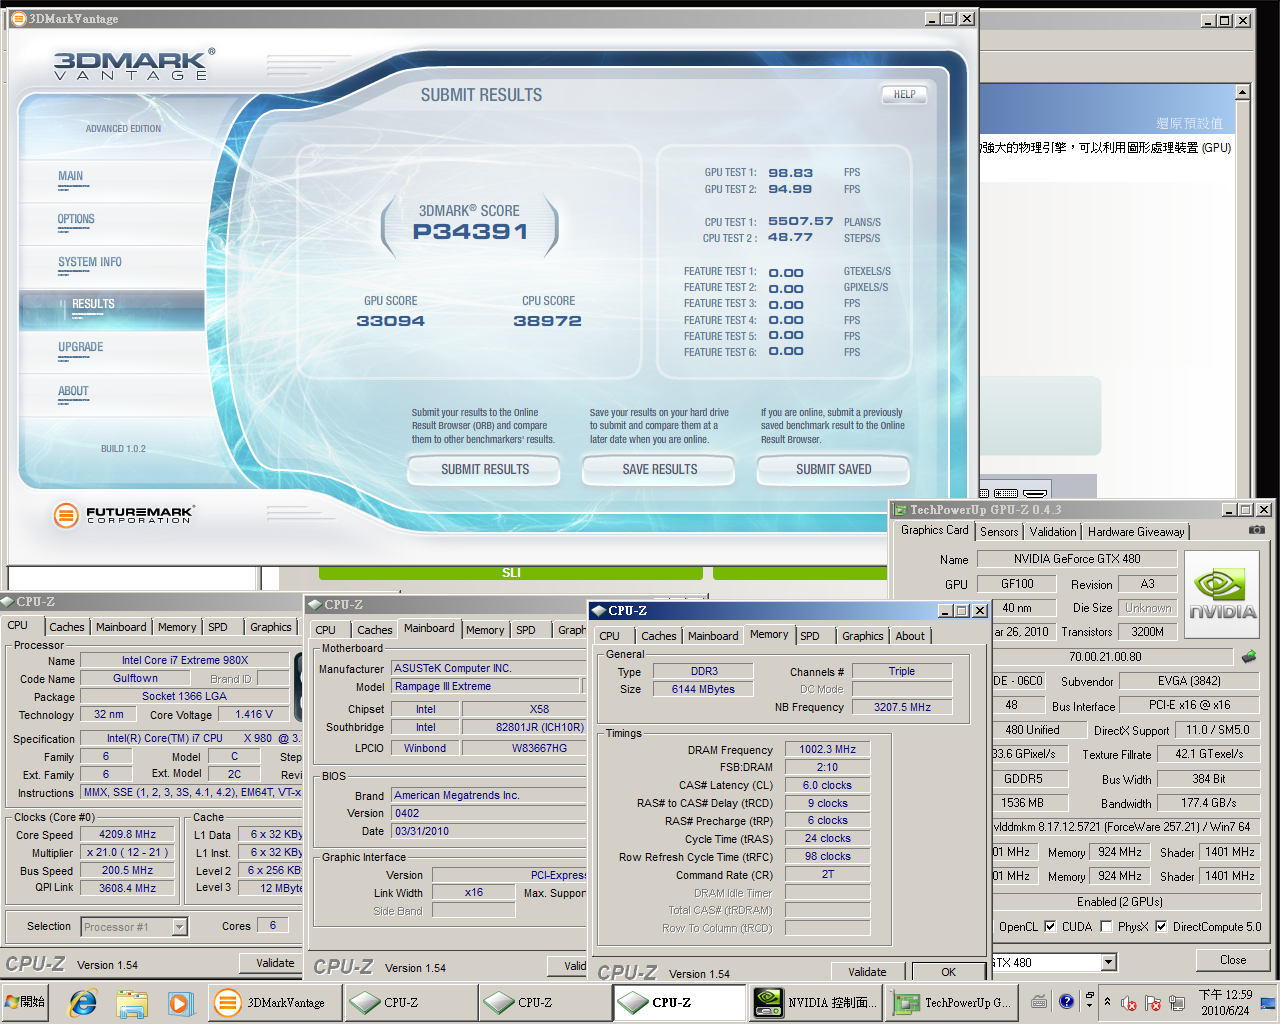The width and height of the screenshot is (1280, 1024).
Task: Switch to TechPowerUp GPU-Z taskbar button
Action: coord(951,1002)
